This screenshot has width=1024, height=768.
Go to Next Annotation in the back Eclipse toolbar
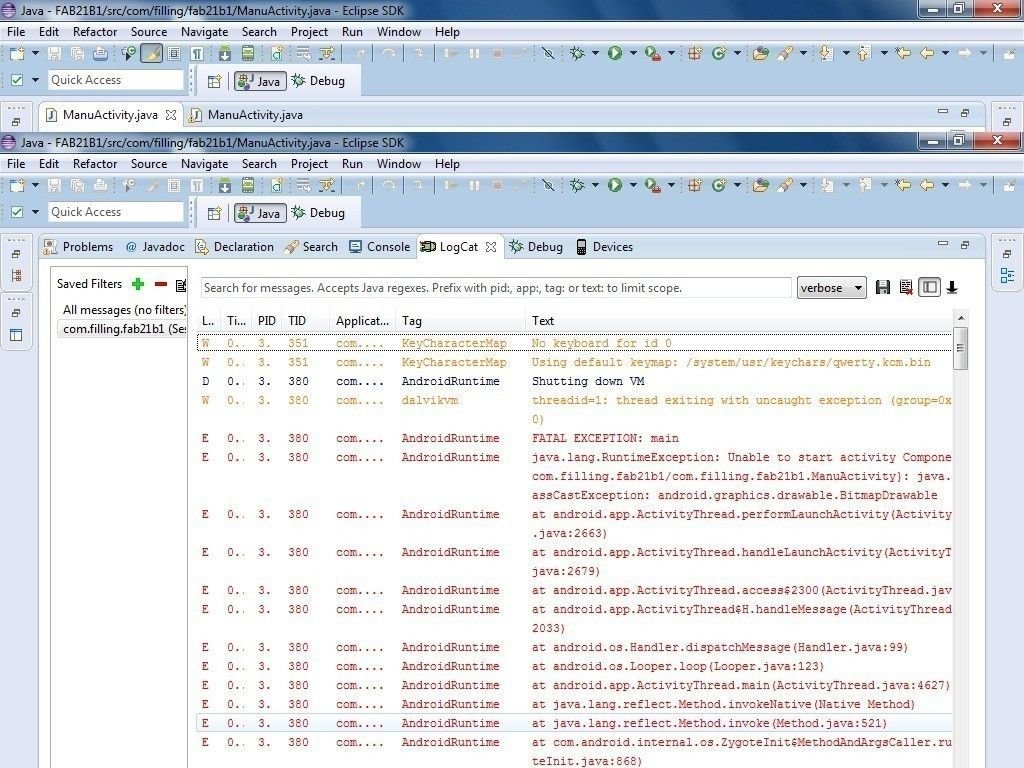click(826, 54)
